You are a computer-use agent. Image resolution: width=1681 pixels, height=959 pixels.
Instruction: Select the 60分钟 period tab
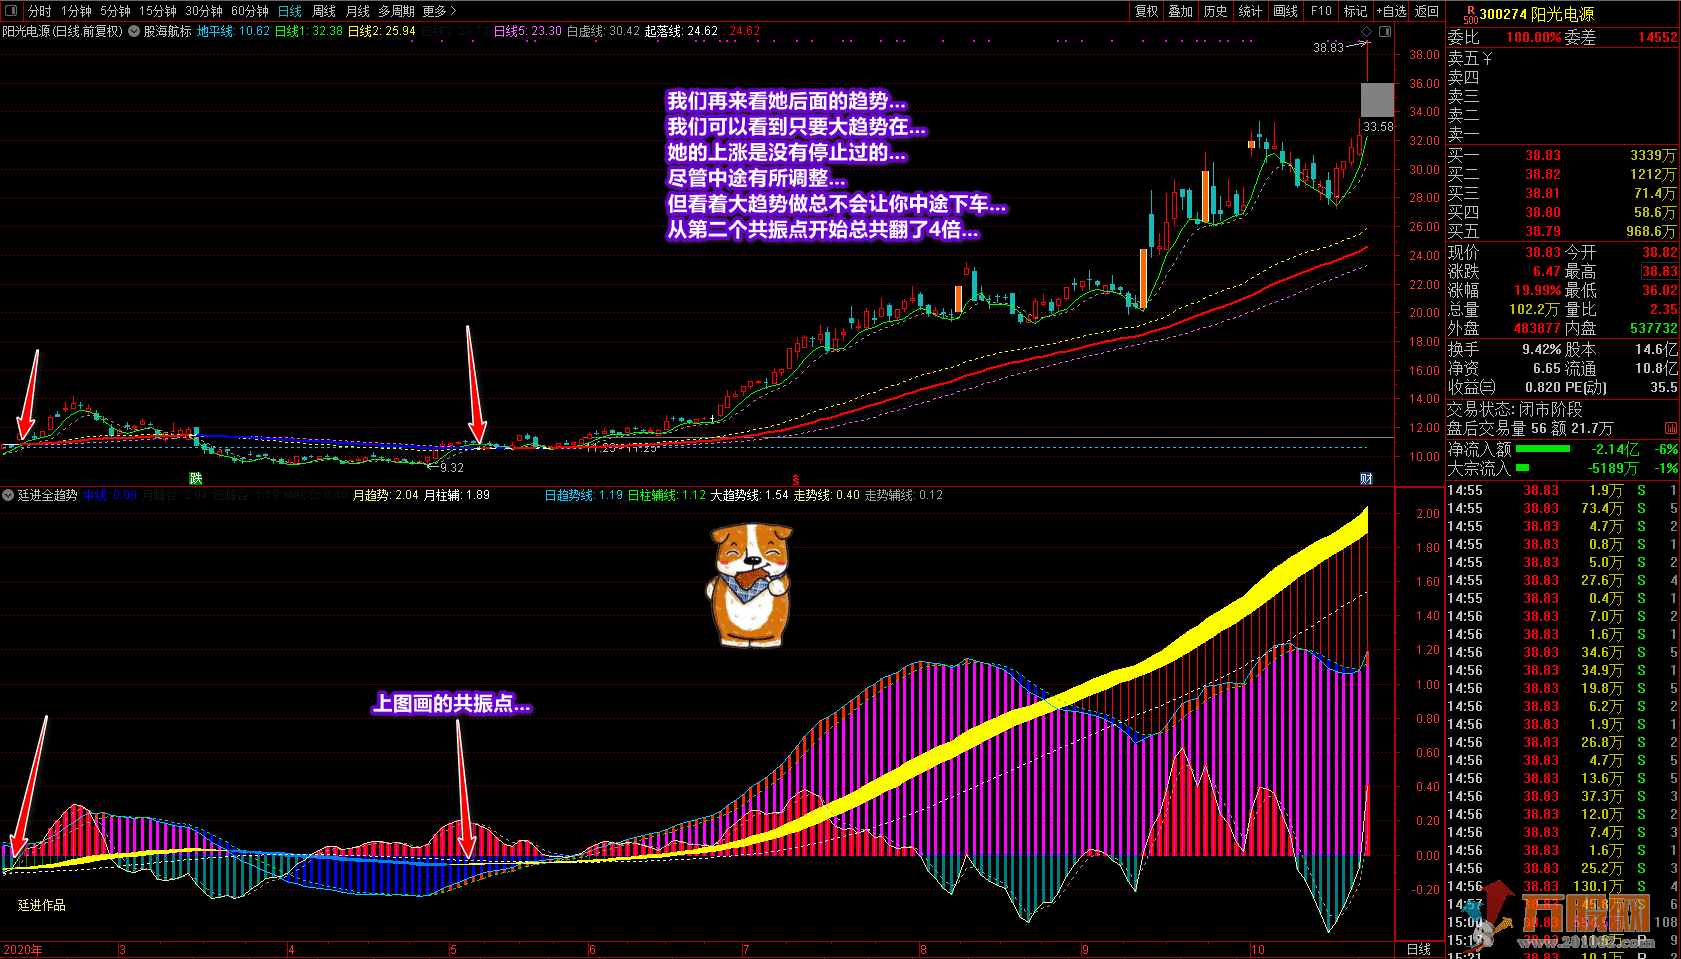tap(250, 11)
